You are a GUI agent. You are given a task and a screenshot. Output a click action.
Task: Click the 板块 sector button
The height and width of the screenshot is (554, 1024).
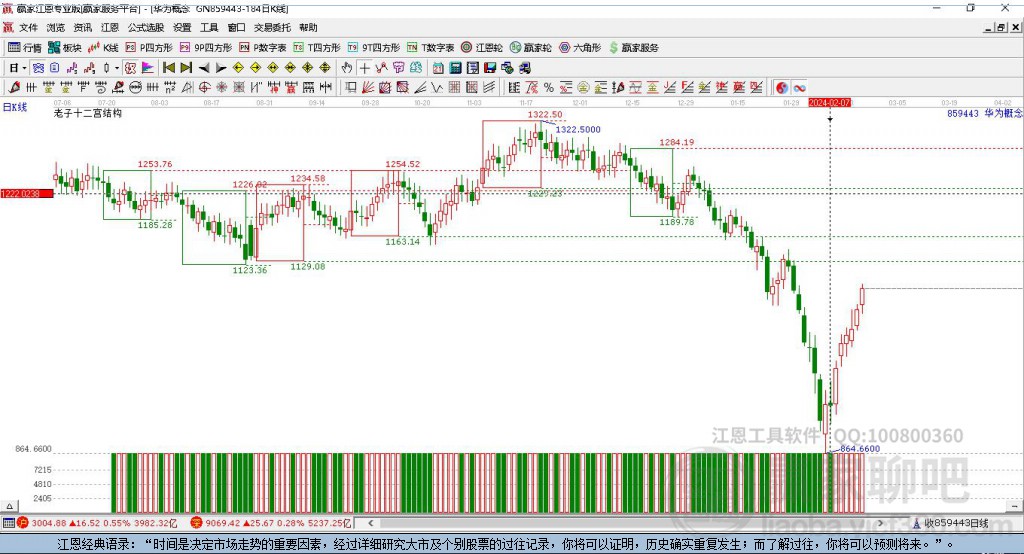(x=65, y=47)
